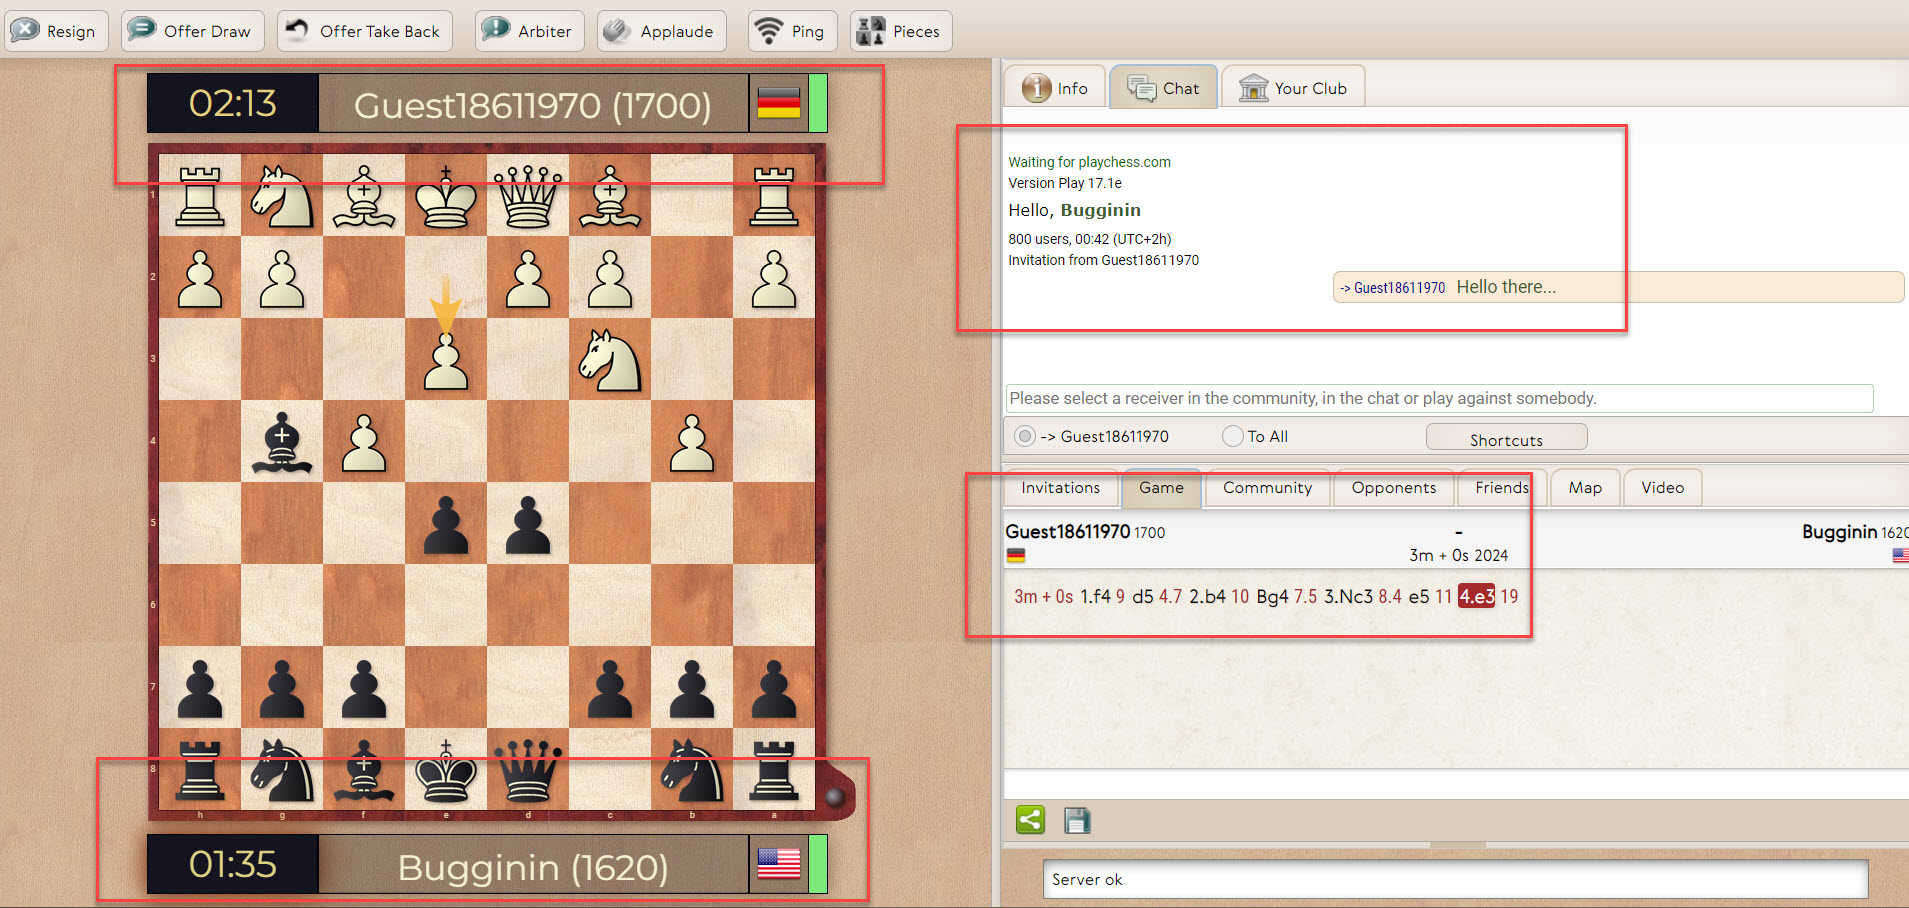Offer a draw to opponent

193,31
